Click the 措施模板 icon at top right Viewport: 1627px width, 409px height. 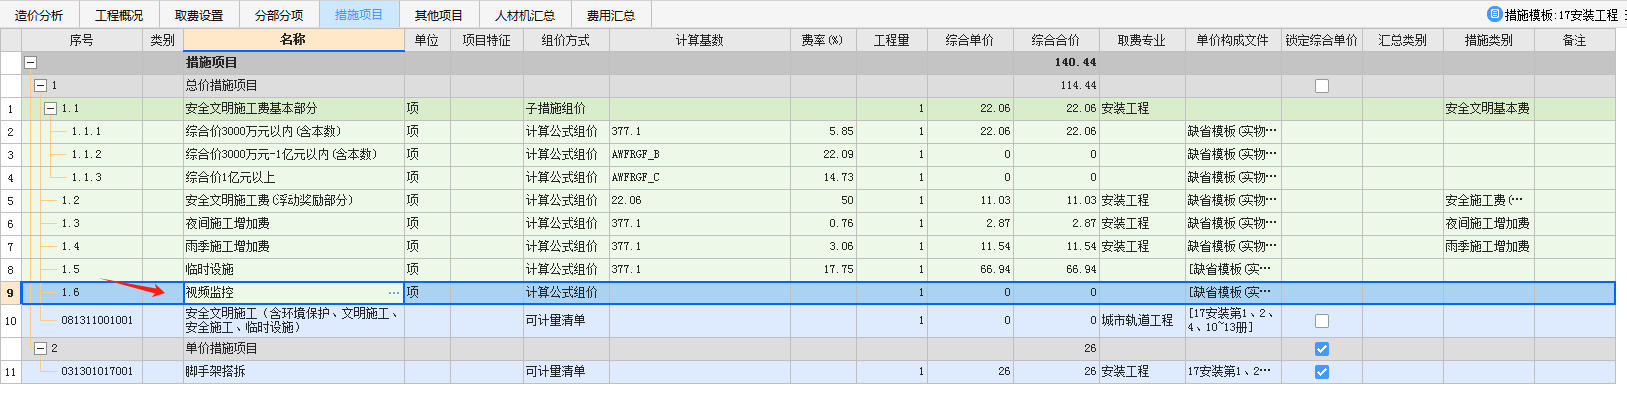(1495, 14)
